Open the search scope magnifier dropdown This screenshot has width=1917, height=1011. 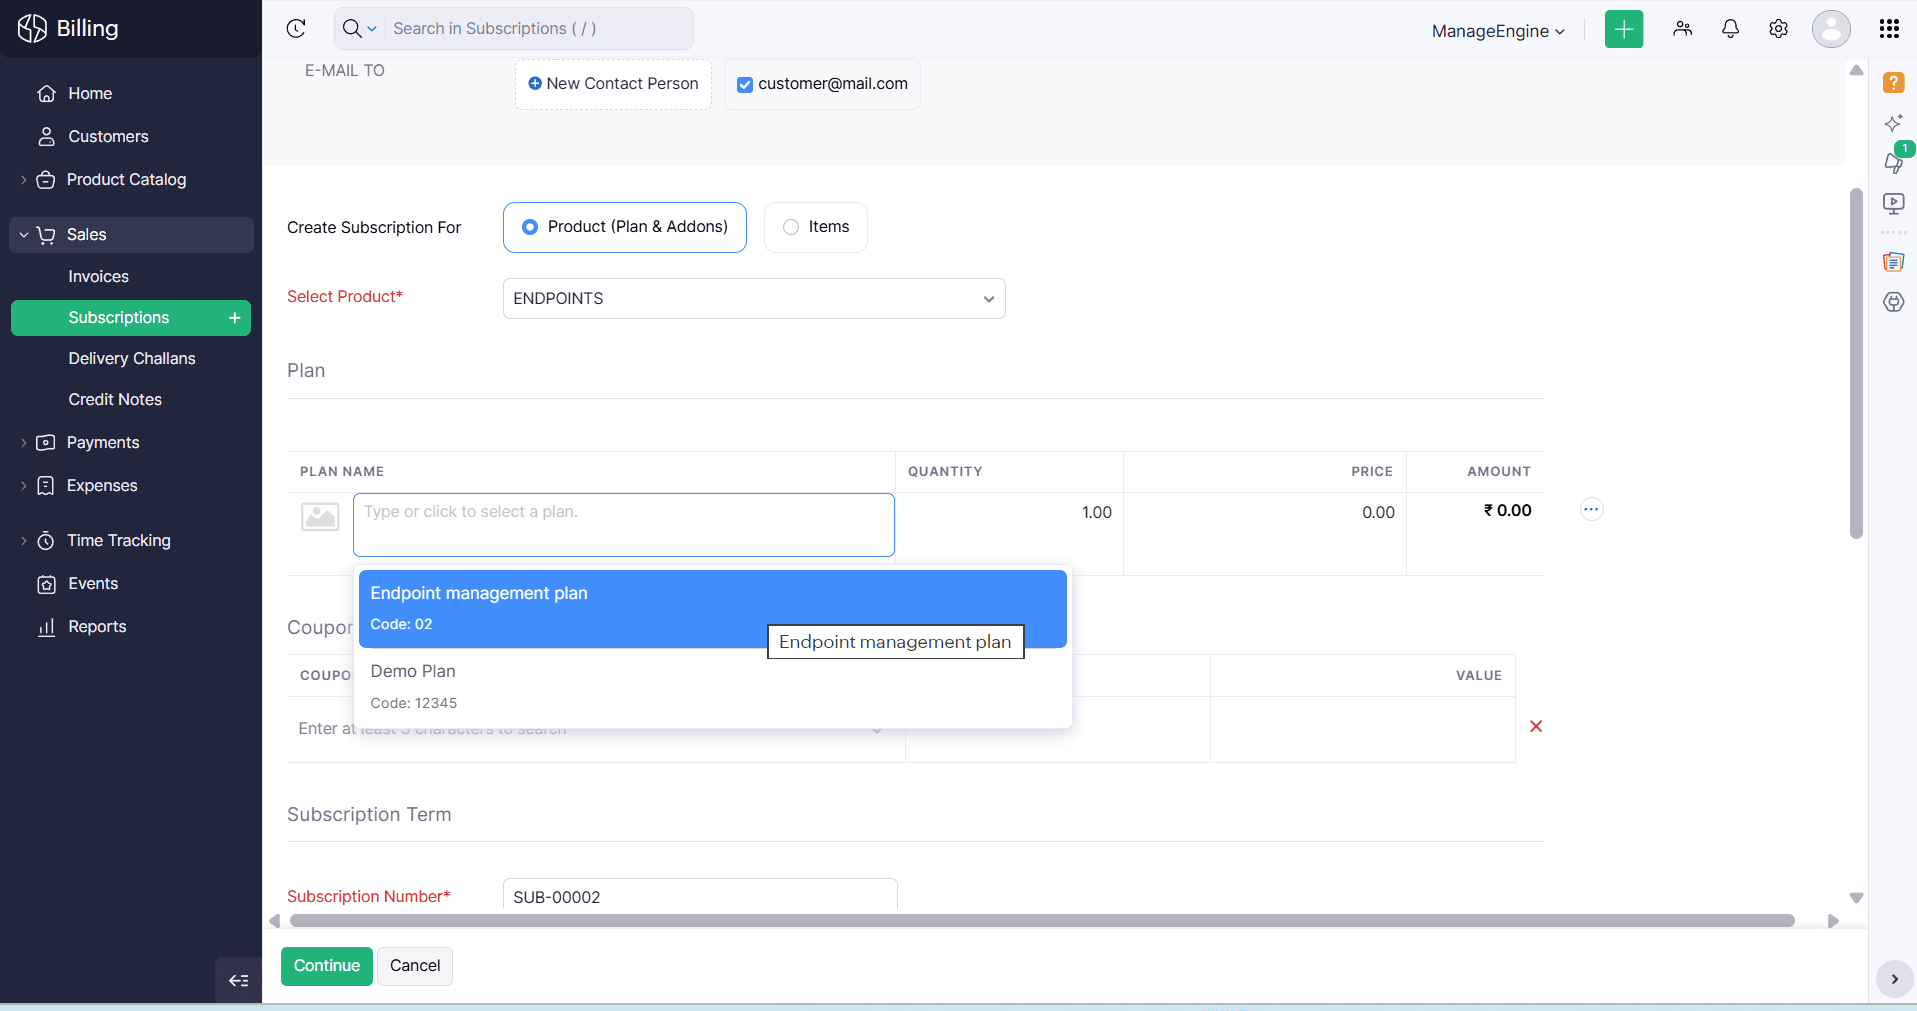coord(359,28)
